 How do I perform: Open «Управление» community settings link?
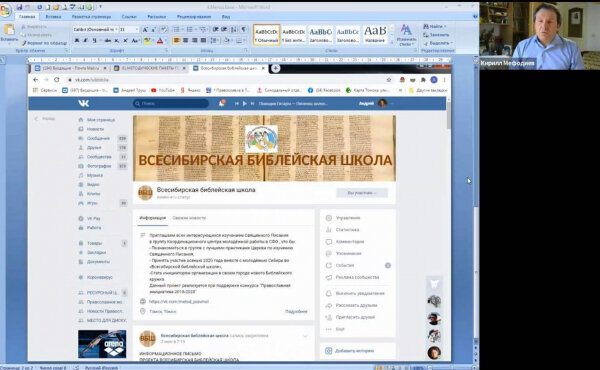tap(348, 218)
